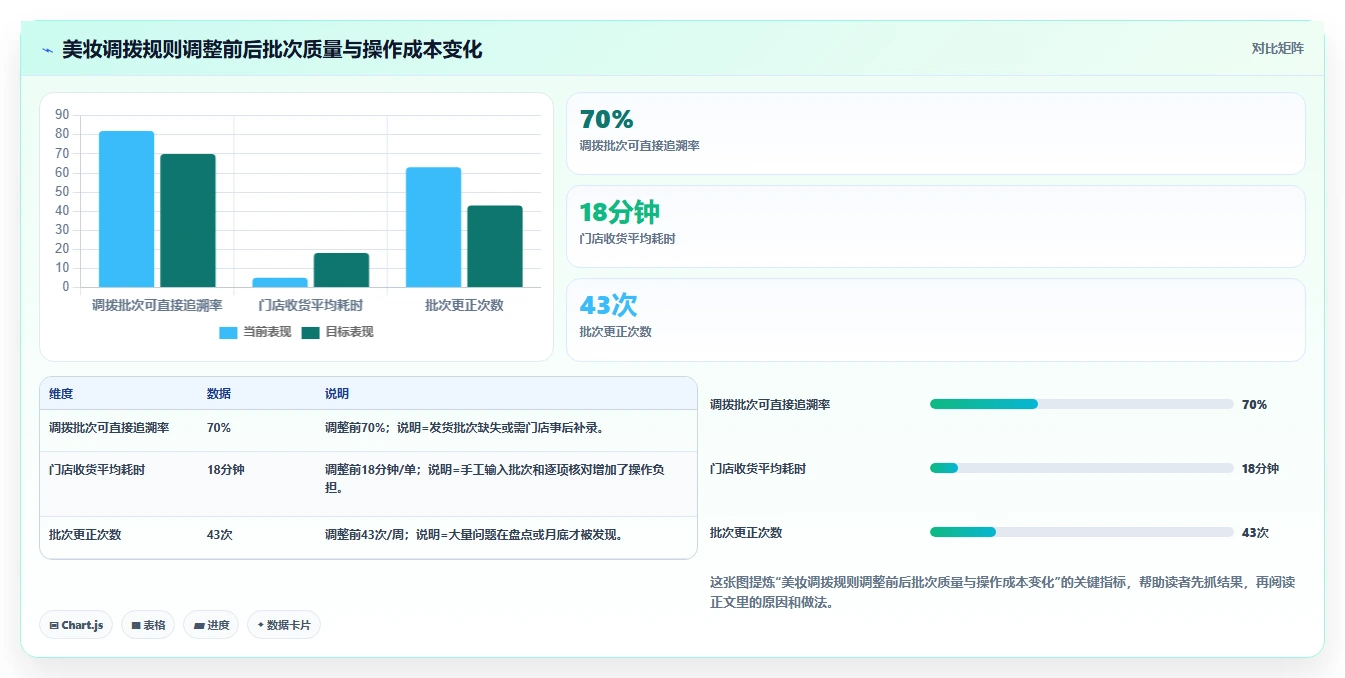Click the 18分钟 table cell

[x=226, y=469]
